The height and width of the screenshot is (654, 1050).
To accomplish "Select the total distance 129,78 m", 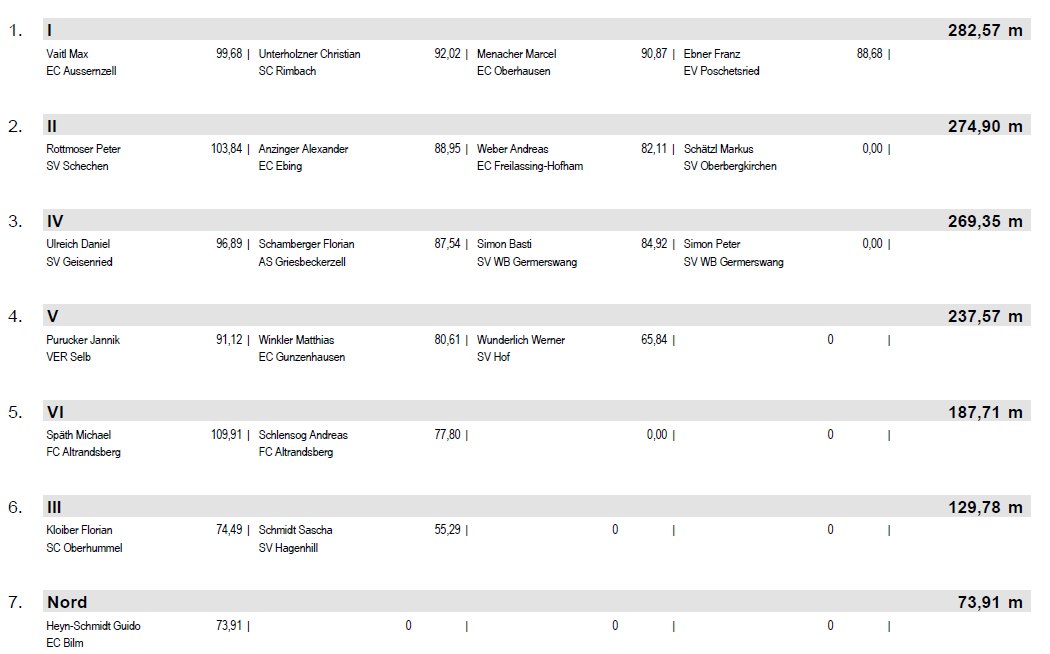I will (984, 507).
